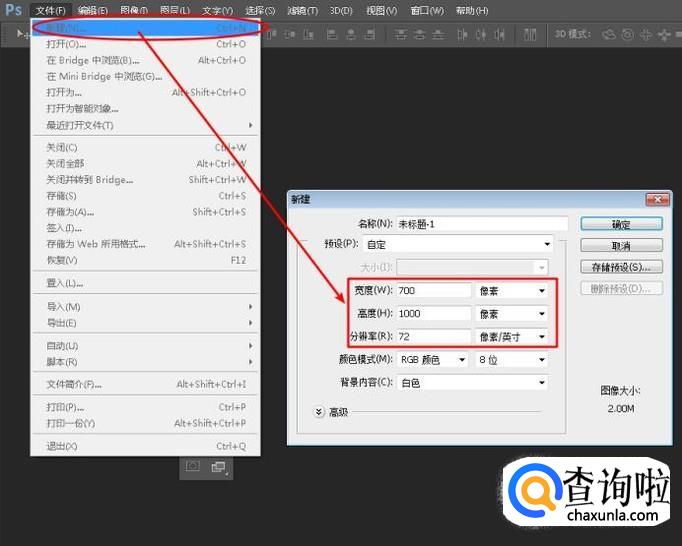This screenshot has width=682, height=546.
Task: Open the 视图(V) menu
Action: click(381, 10)
